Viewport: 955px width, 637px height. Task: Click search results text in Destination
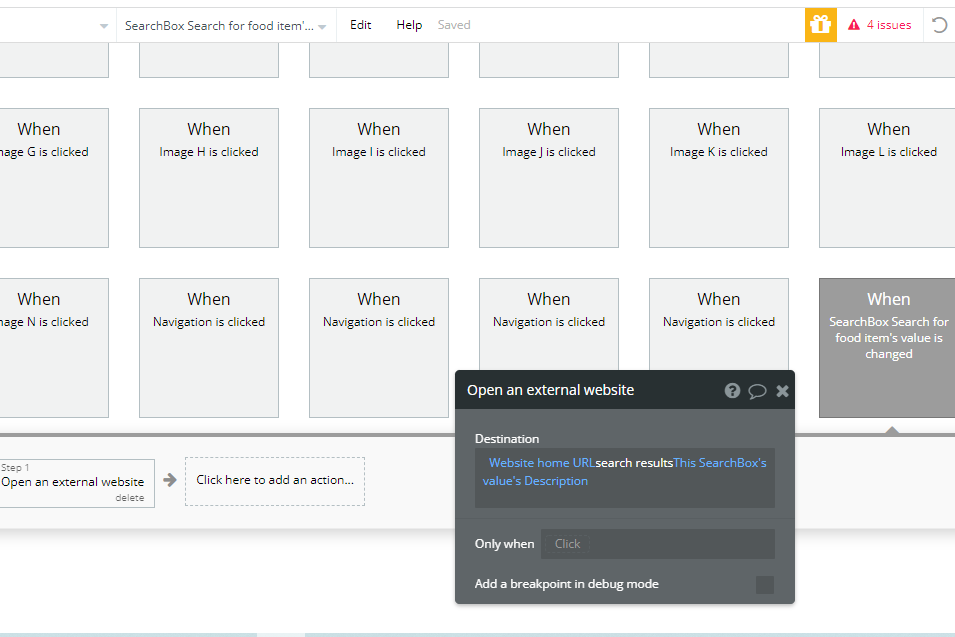pyautogui.click(x=634, y=463)
